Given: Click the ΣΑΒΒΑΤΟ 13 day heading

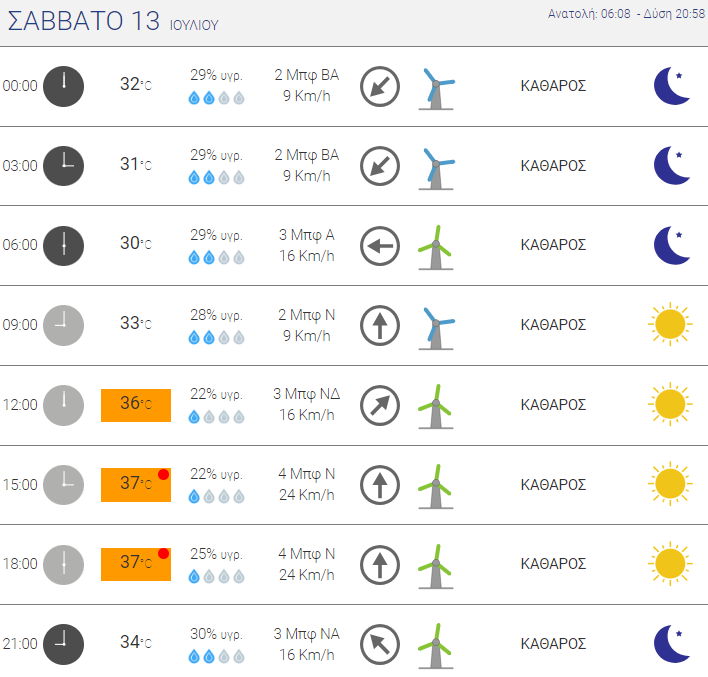Looking at the screenshot, I should coord(84,21).
